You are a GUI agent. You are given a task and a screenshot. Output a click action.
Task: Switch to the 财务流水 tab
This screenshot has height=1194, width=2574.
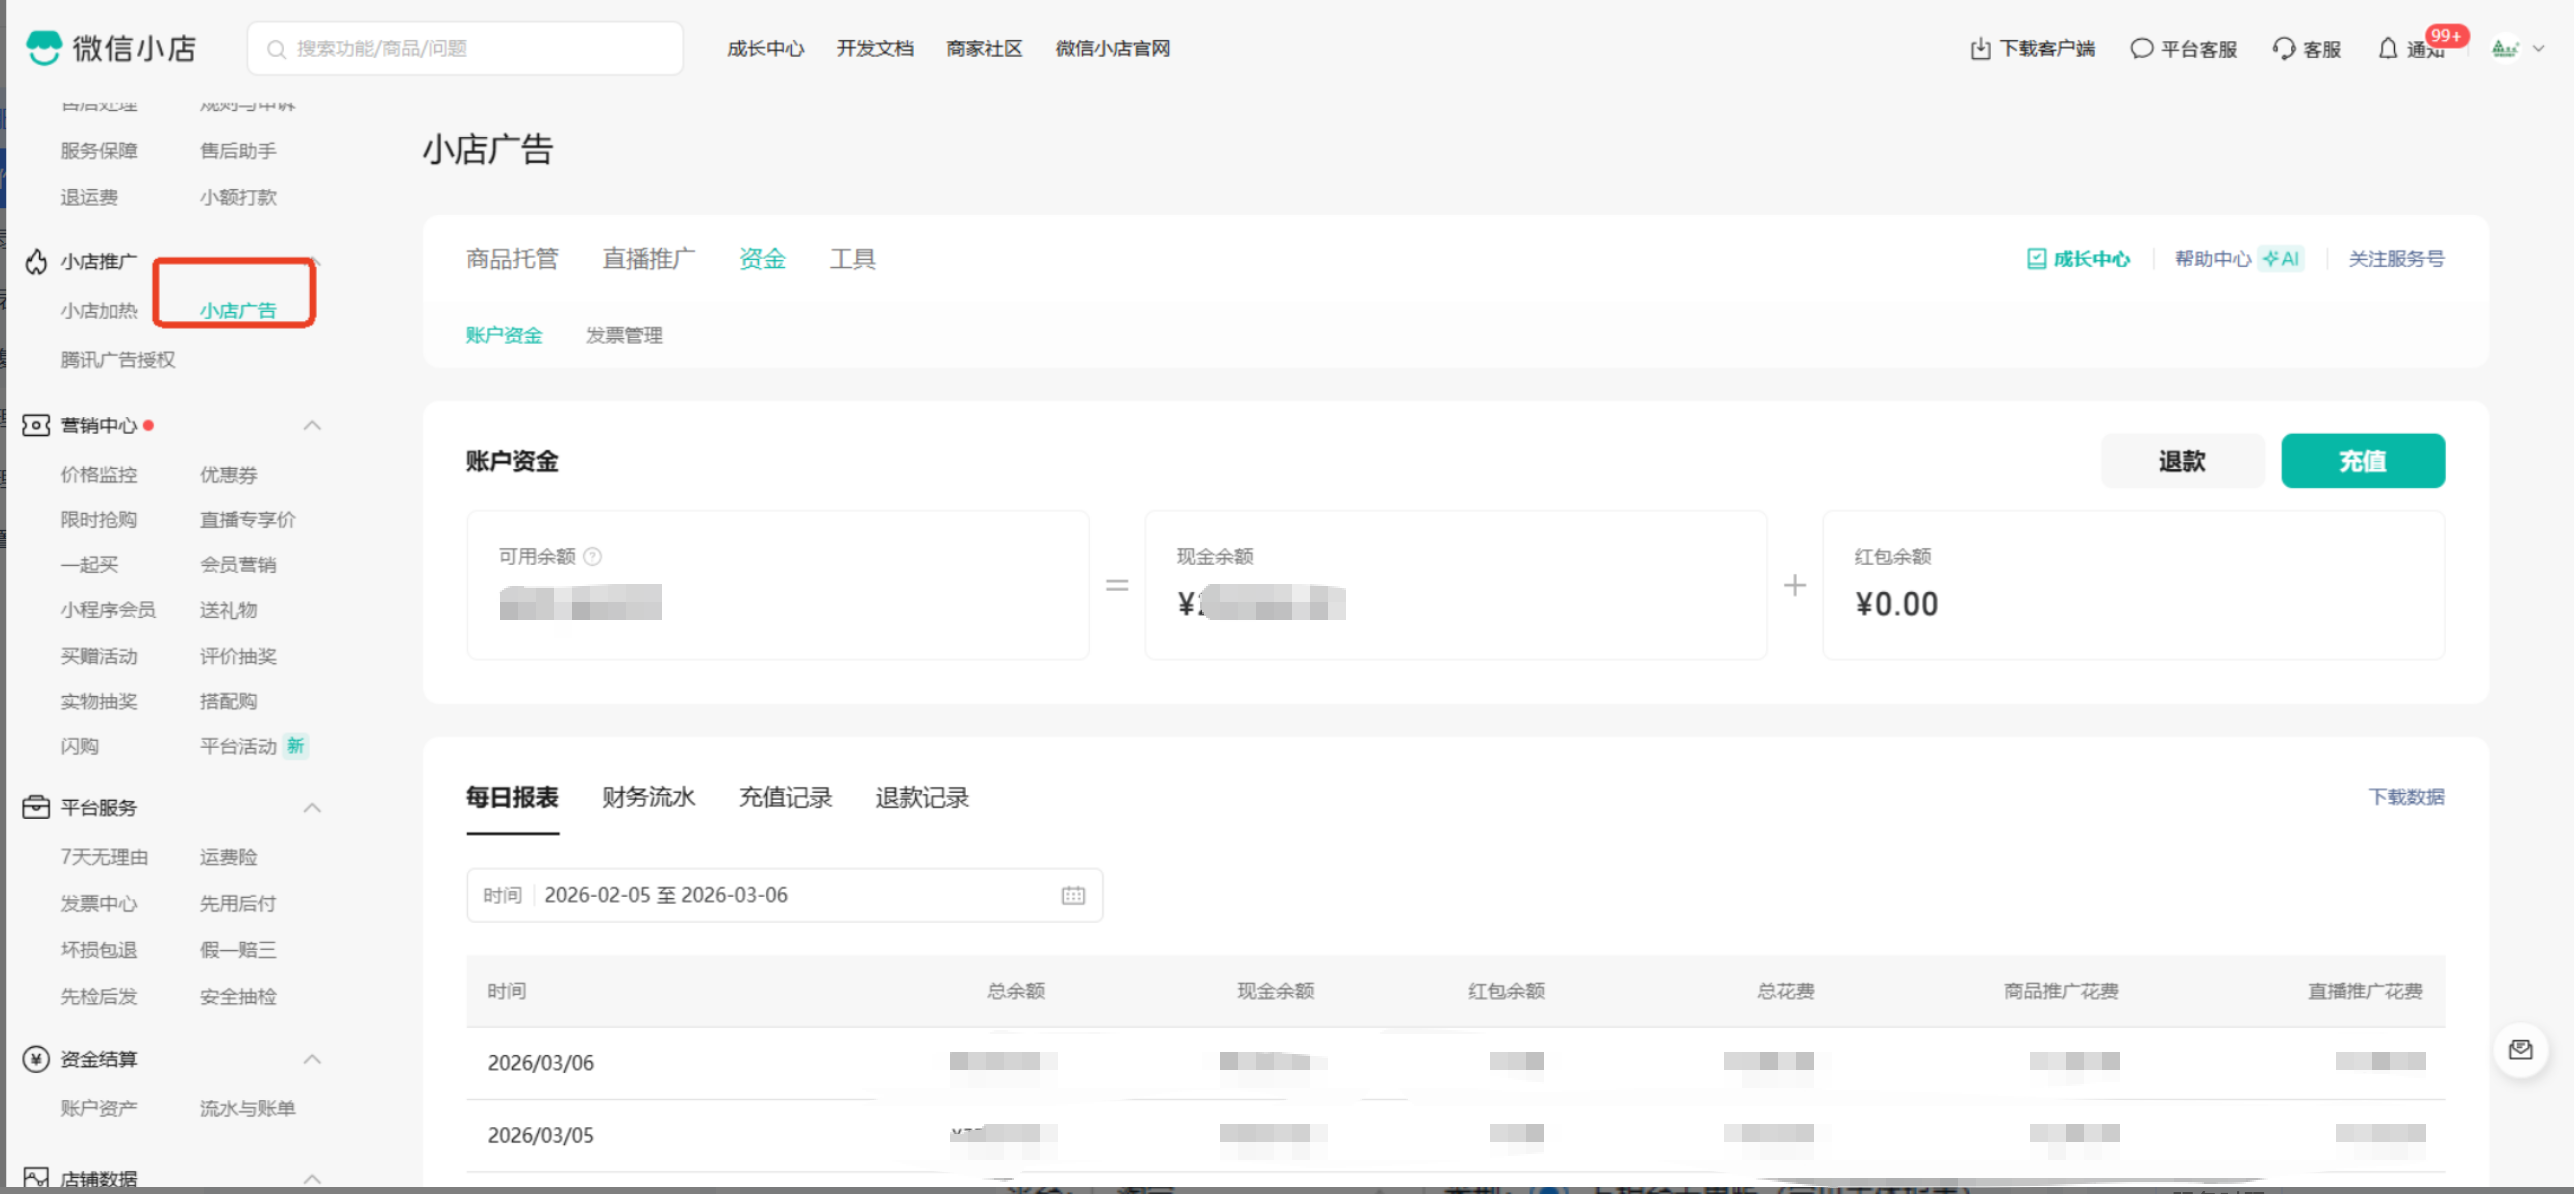(647, 797)
